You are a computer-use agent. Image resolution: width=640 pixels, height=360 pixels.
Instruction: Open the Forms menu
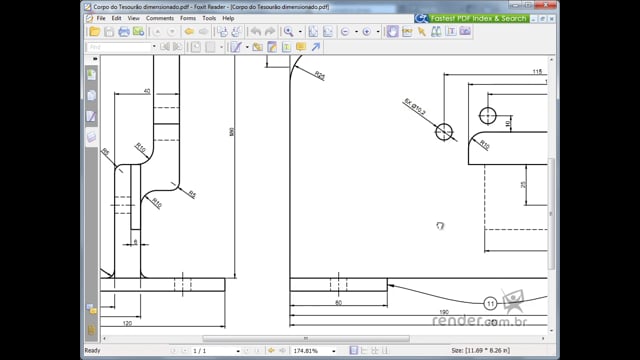(x=188, y=18)
